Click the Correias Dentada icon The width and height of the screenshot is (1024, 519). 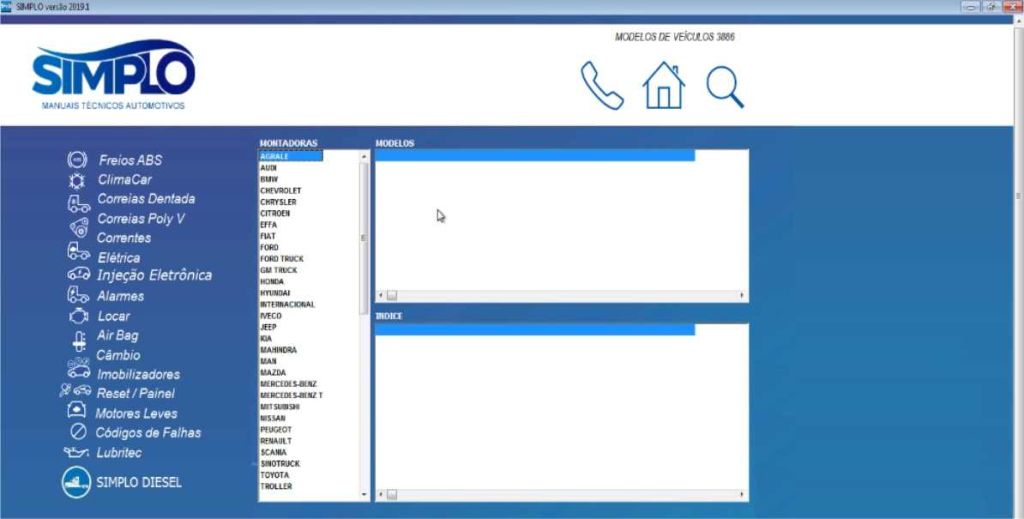78,203
